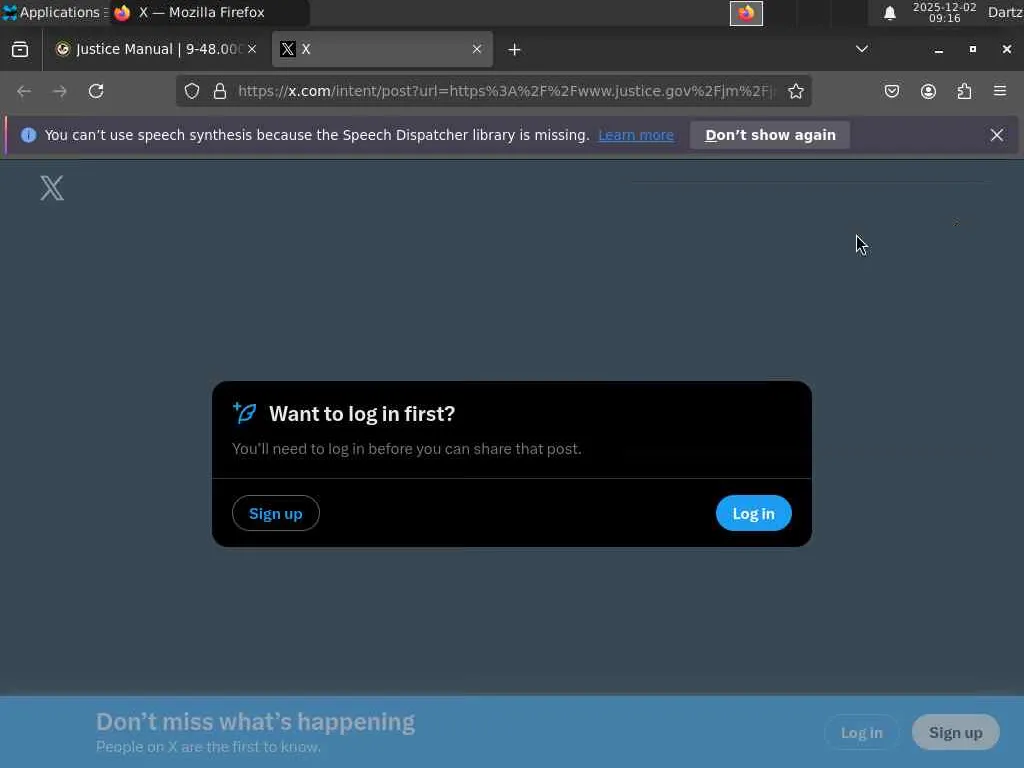Close the X tab
Viewport: 1024px width, 768px height.
click(477, 49)
